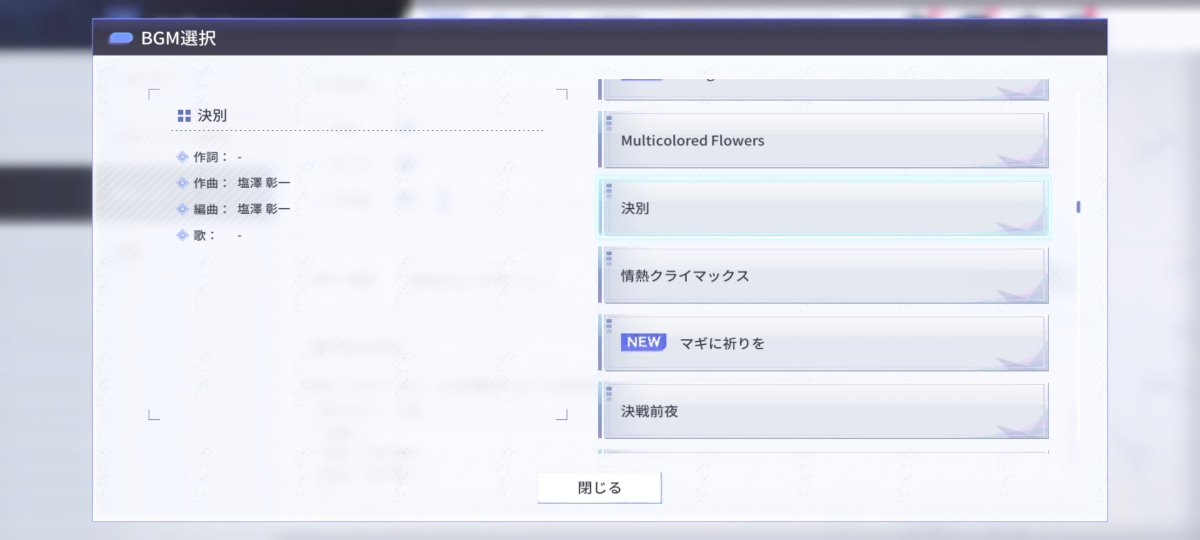Click the composer name after 作曲

[x=264, y=183]
